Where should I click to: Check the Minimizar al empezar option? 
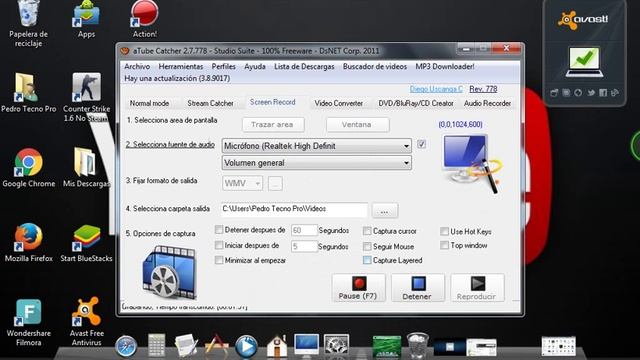click(x=219, y=260)
